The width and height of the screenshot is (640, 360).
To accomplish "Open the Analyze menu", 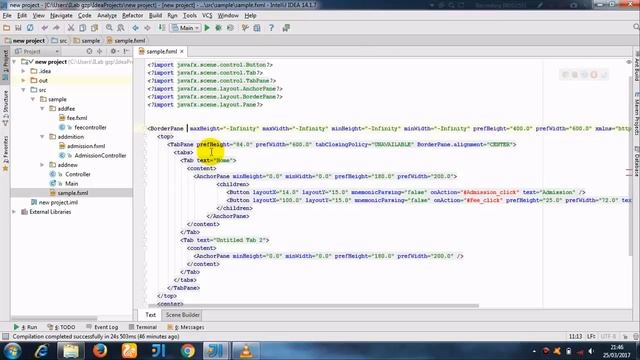I will [x=107, y=16].
